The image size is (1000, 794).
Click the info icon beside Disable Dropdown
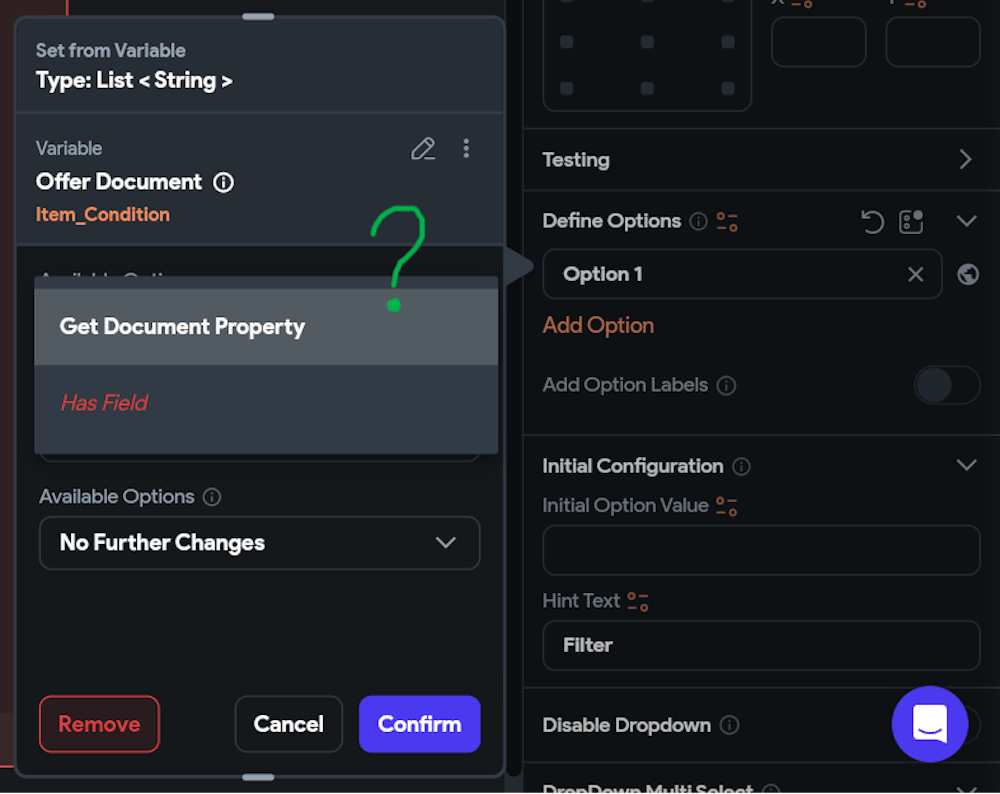pyautogui.click(x=730, y=725)
